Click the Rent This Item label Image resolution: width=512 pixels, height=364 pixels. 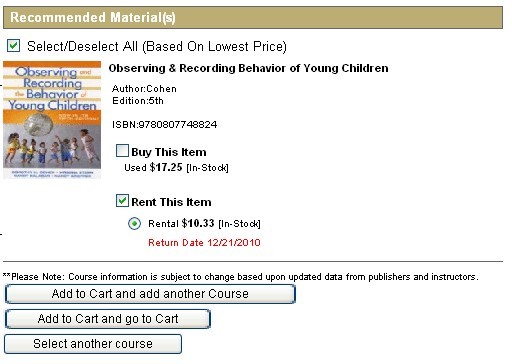click(x=171, y=202)
